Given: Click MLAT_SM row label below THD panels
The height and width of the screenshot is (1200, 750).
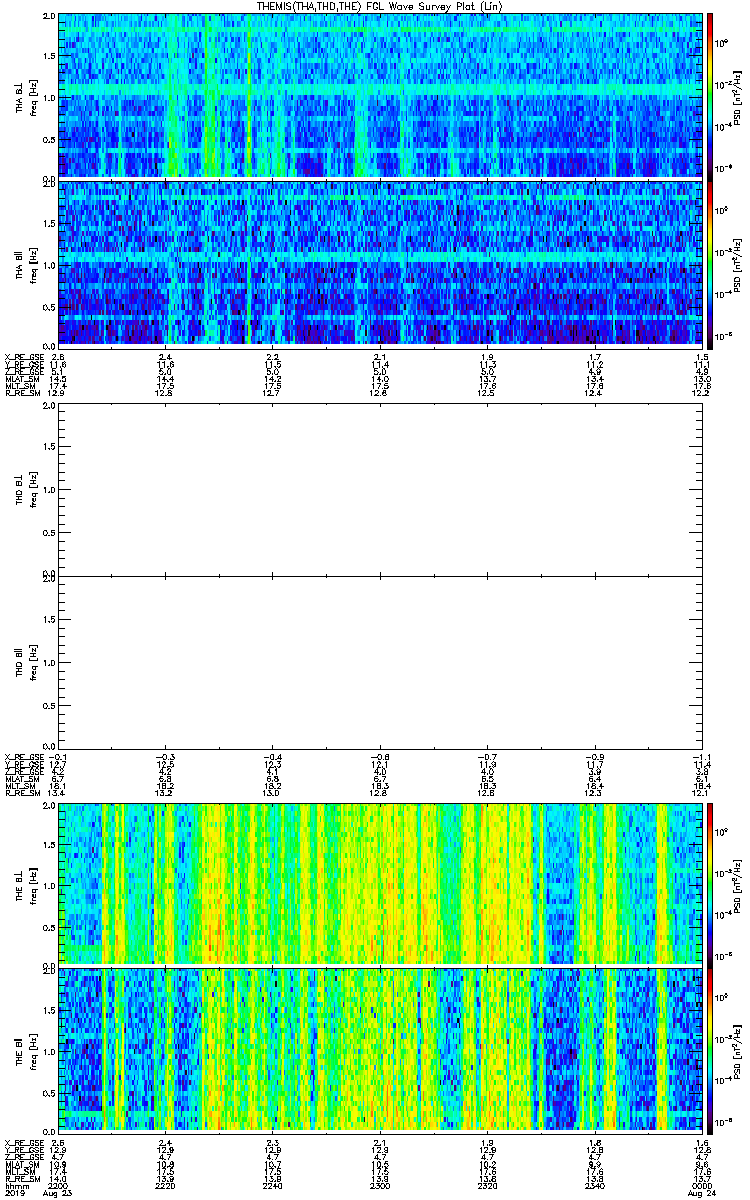Looking at the screenshot, I should [x=21, y=779].
